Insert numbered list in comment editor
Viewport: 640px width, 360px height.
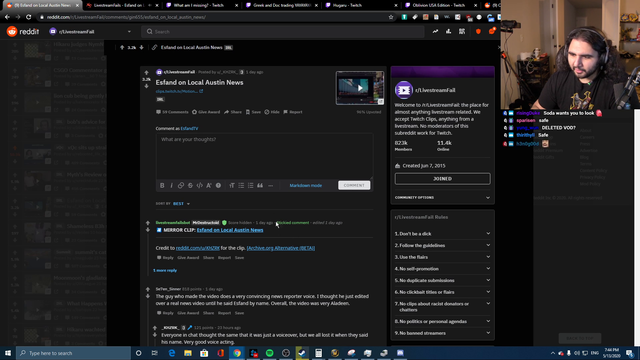[251, 185]
